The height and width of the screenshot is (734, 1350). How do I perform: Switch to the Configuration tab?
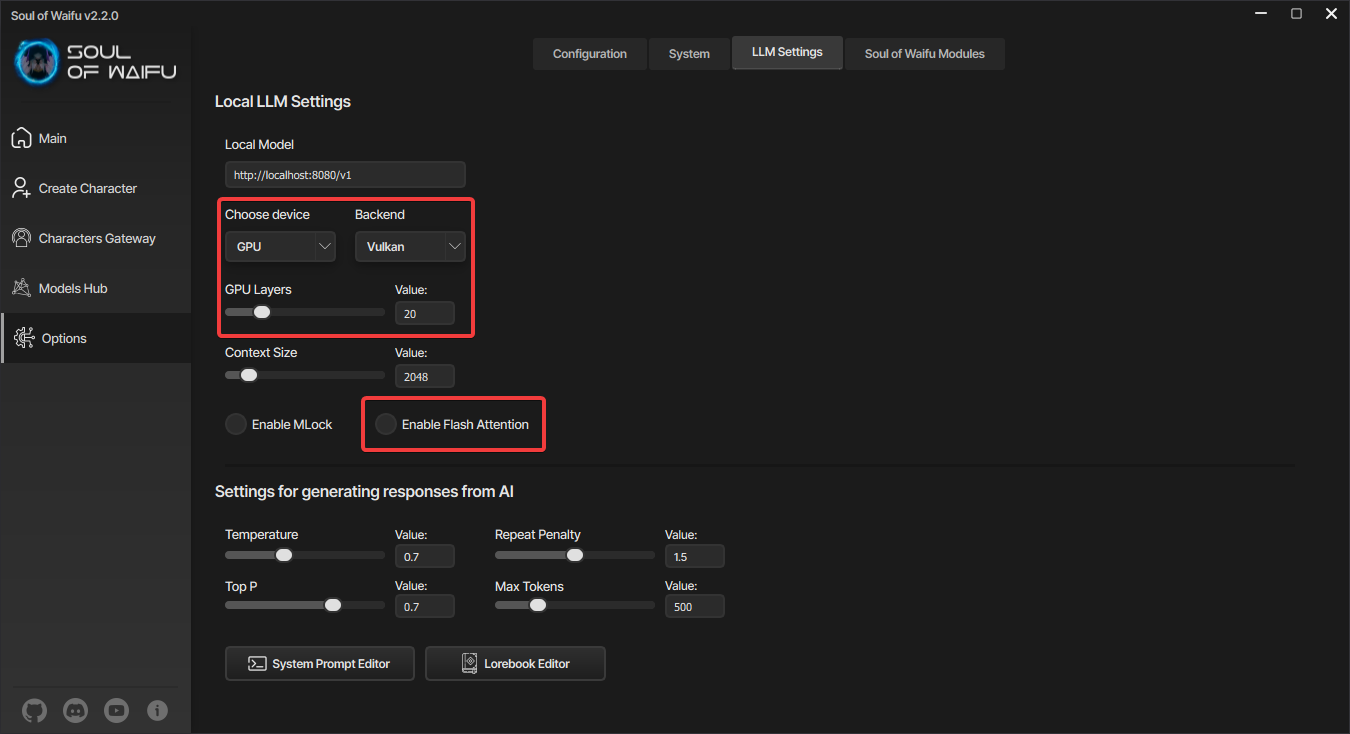click(x=590, y=54)
